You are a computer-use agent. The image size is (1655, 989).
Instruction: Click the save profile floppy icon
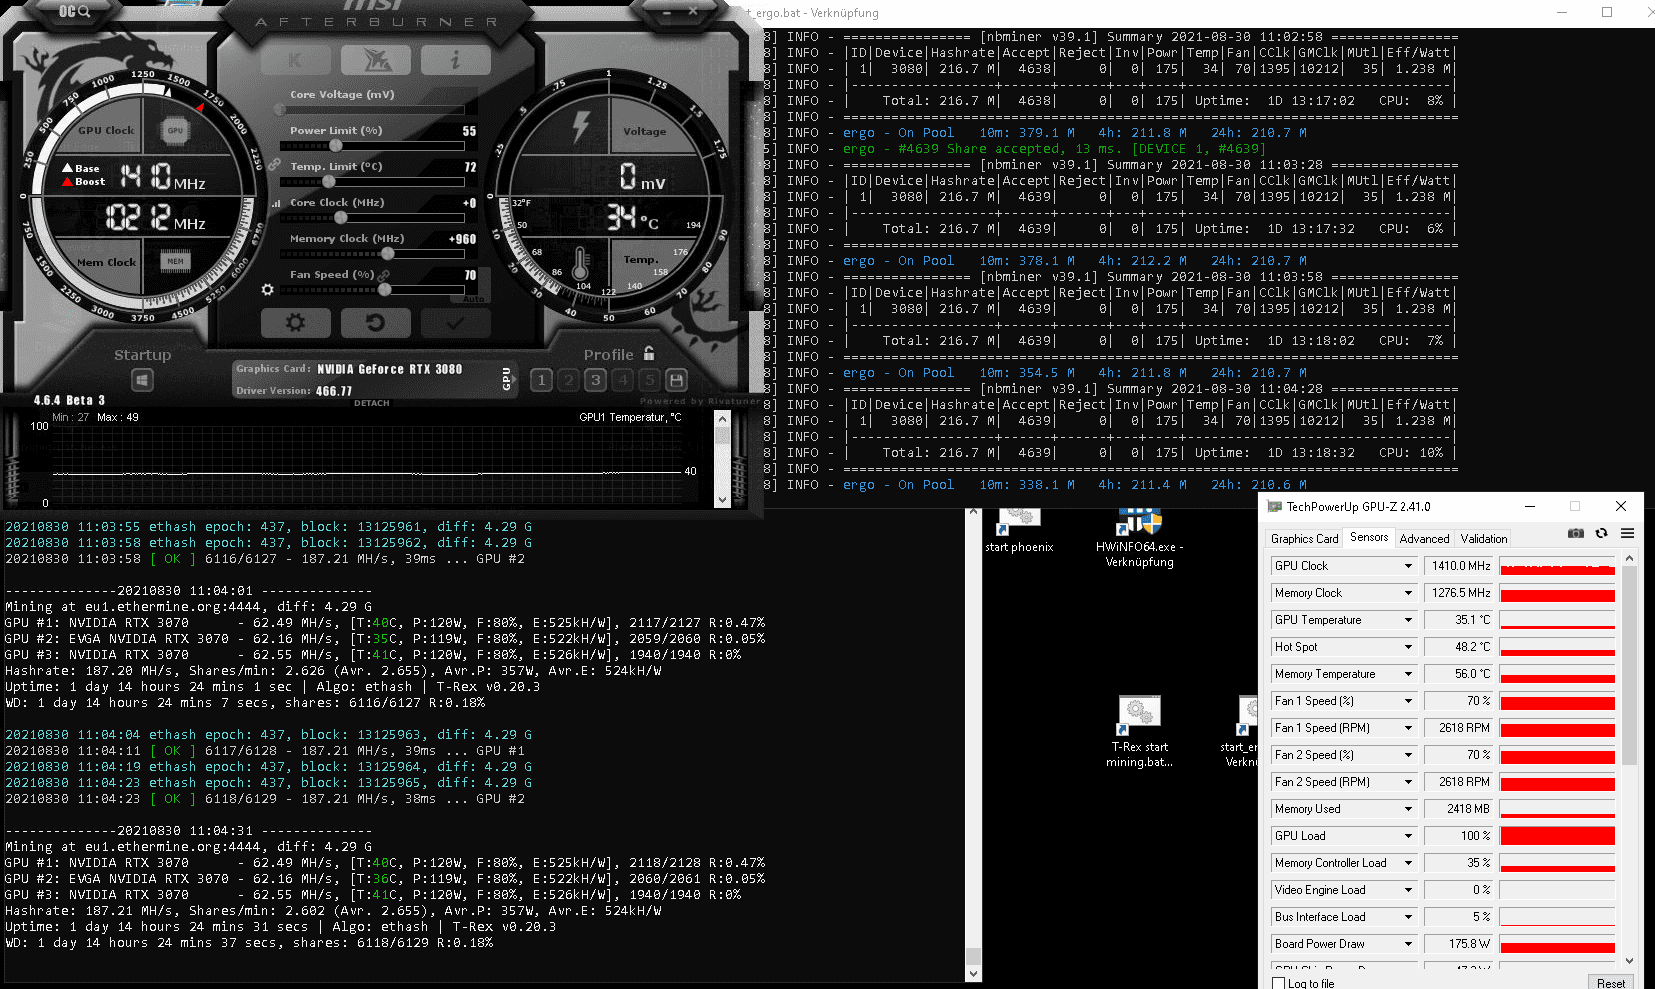click(677, 380)
